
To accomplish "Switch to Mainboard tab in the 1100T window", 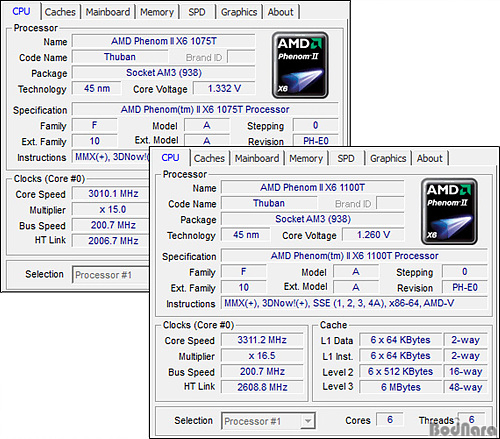I will pyautogui.click(x=257, y=158).
